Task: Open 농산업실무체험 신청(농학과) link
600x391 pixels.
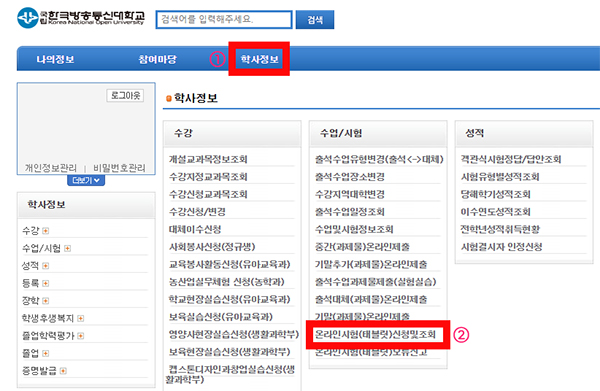Action: (227, 282)
